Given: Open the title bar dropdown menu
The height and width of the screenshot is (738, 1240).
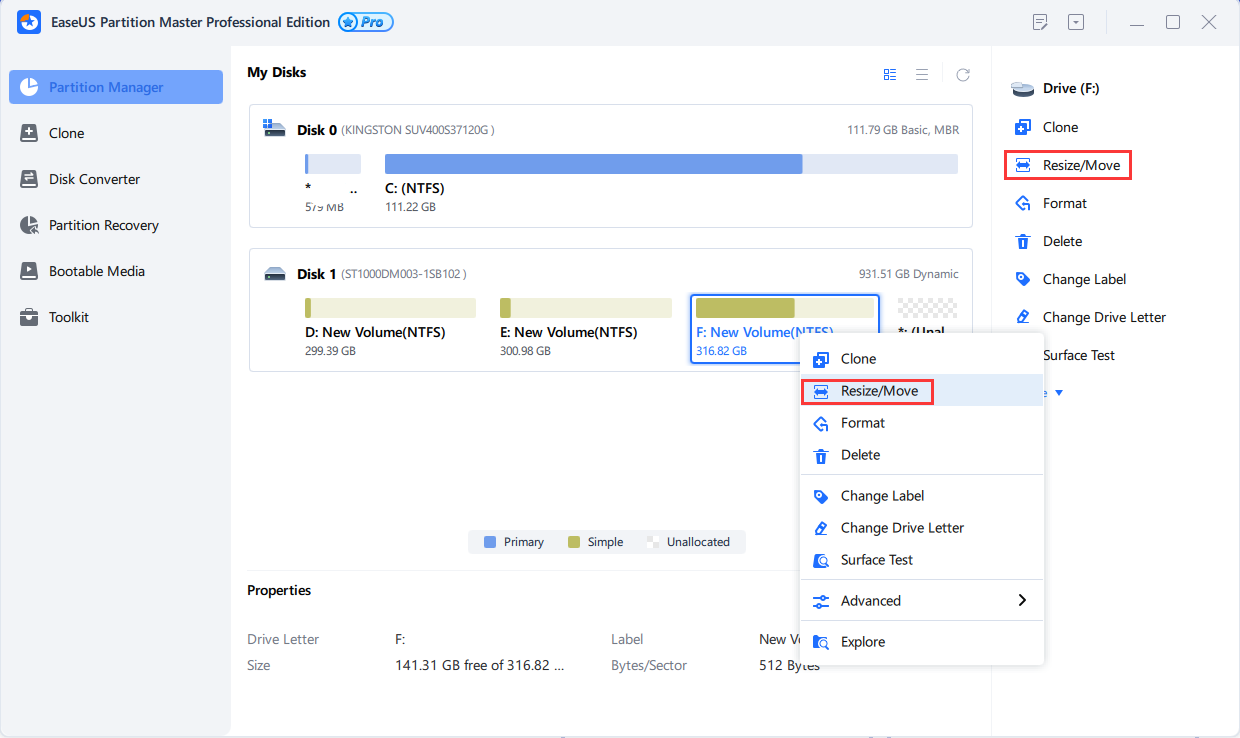Looking at the screenshot, I should point(1076,22).
